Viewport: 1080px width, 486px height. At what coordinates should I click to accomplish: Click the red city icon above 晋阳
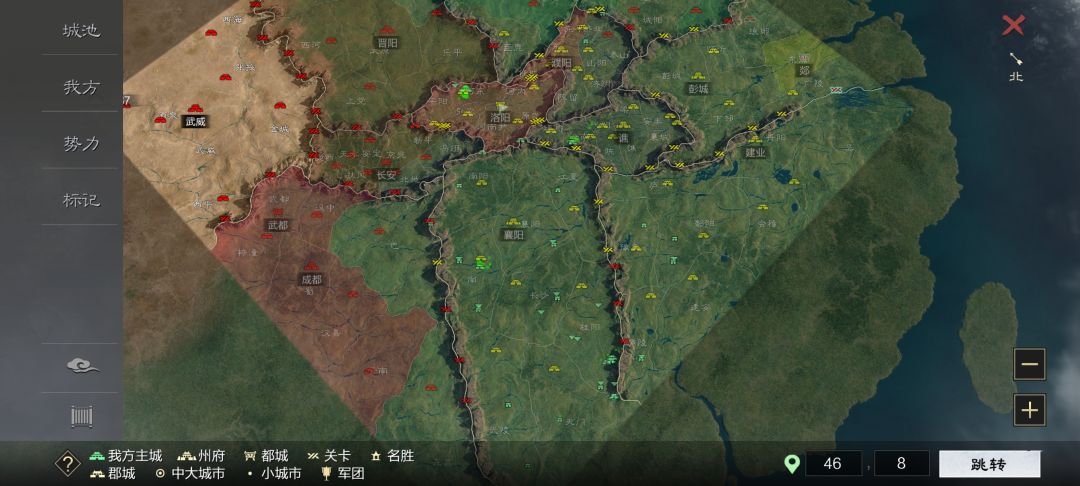pyautogui.click(x=387, y=30)
